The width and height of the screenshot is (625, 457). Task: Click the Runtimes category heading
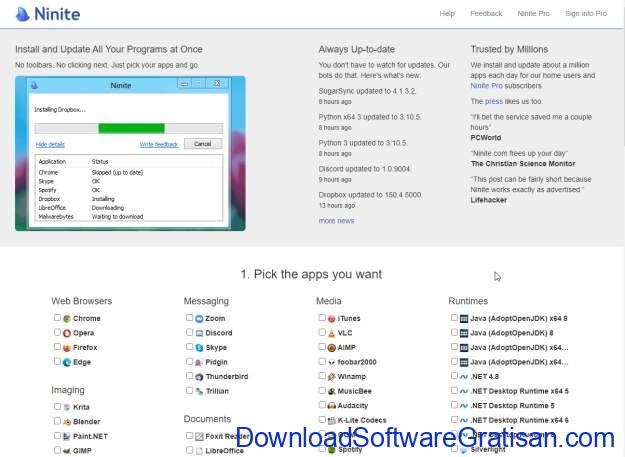pos(468,301)
